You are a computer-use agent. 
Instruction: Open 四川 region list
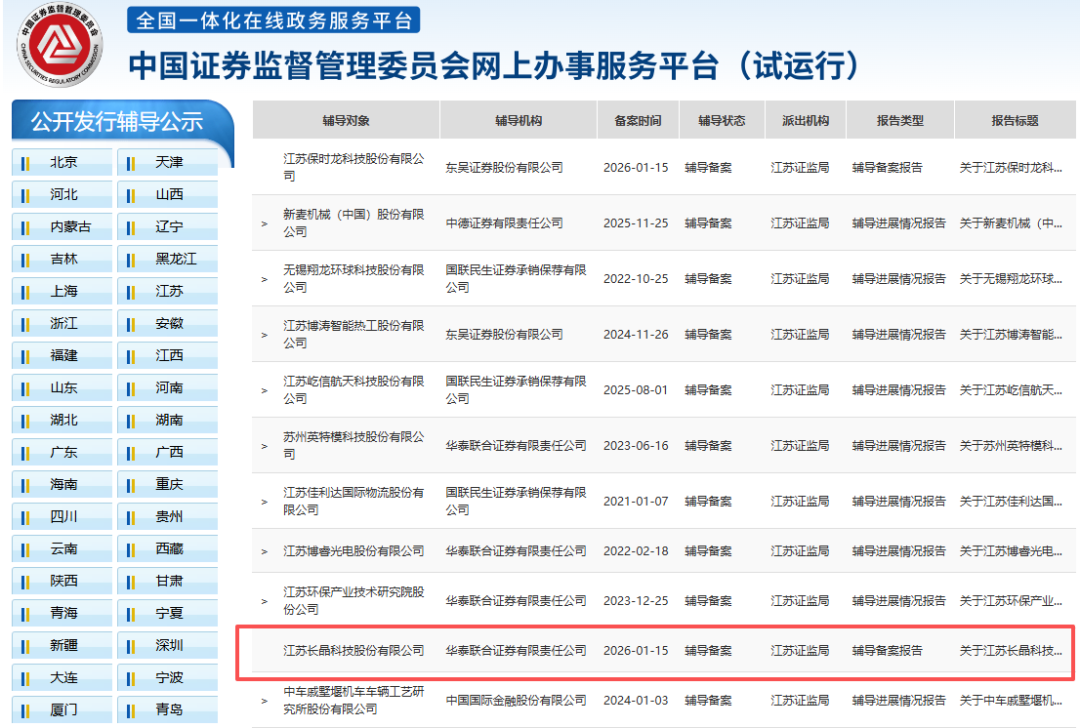coord(62,517)
